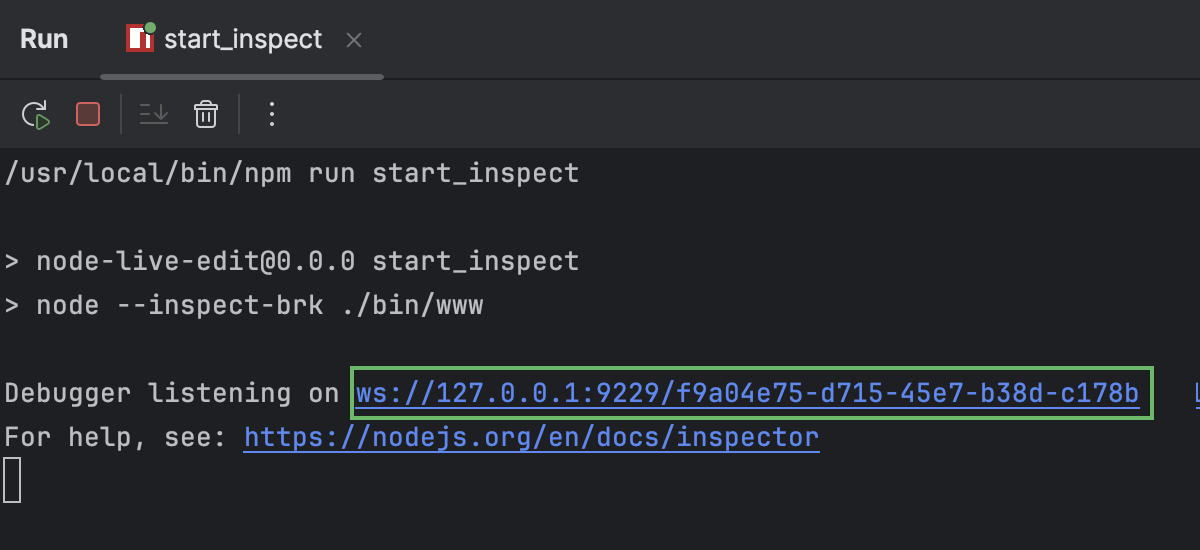Open the ws://127.0.0.1:9229 debugger link
Viewport: 1200px width, 550px height.
pyautogui.click(x=747, y=394)
